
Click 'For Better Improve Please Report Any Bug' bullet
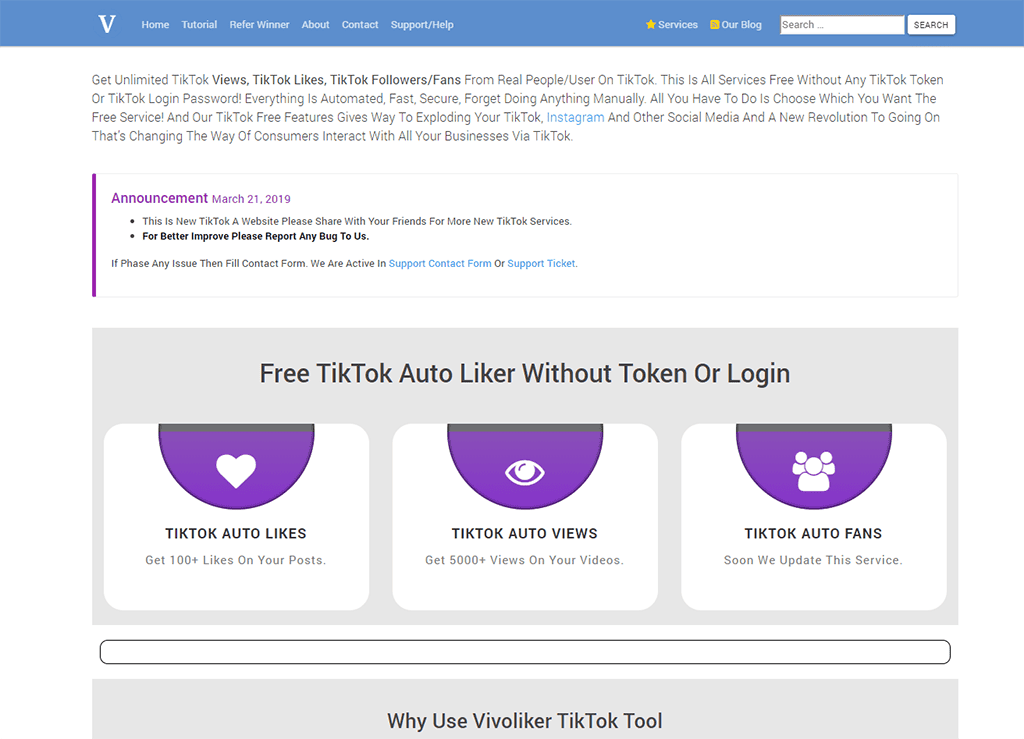tap(255, 236)
